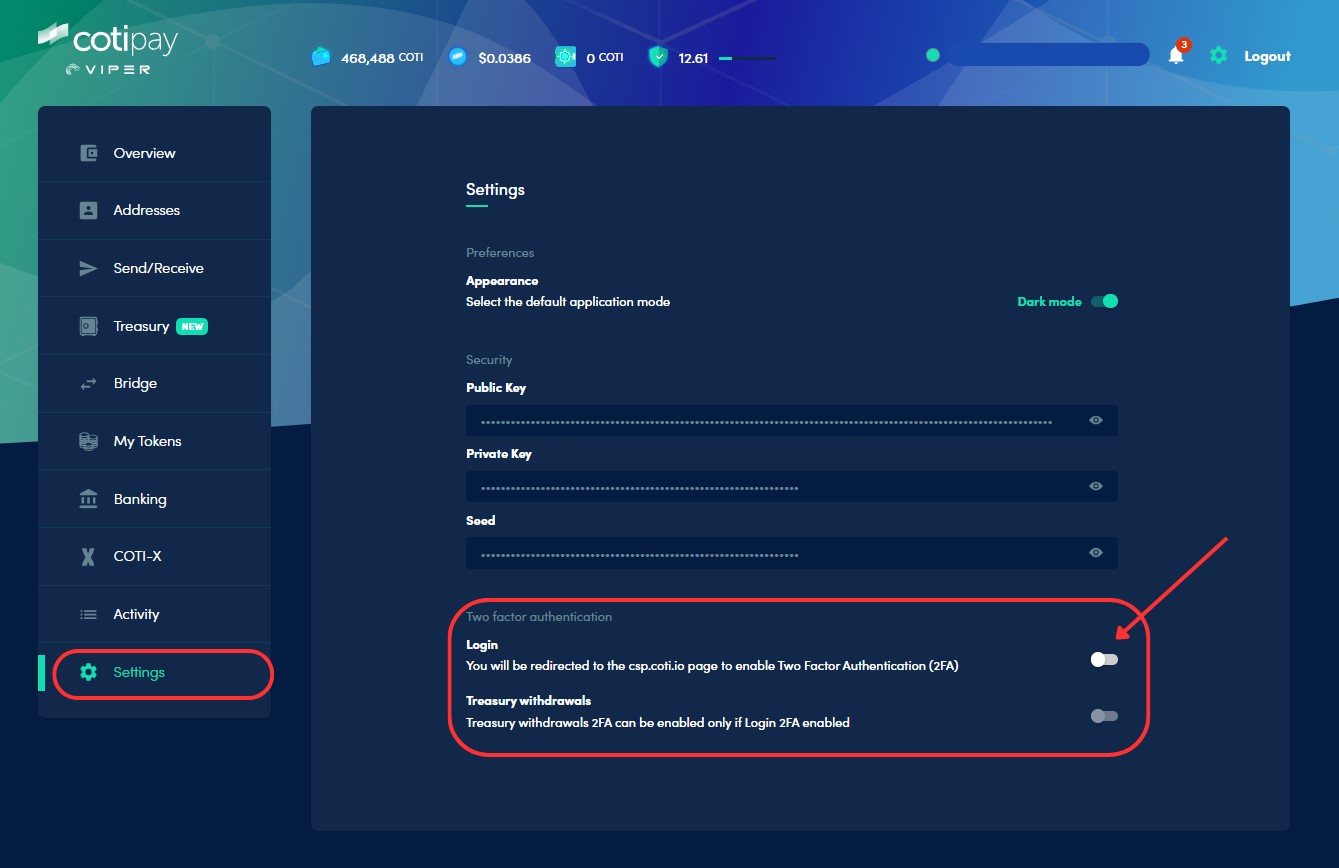This screenshot has width=1339, height=868.
Task: Open Send/Receive section
Action: [x=155, y=268]
